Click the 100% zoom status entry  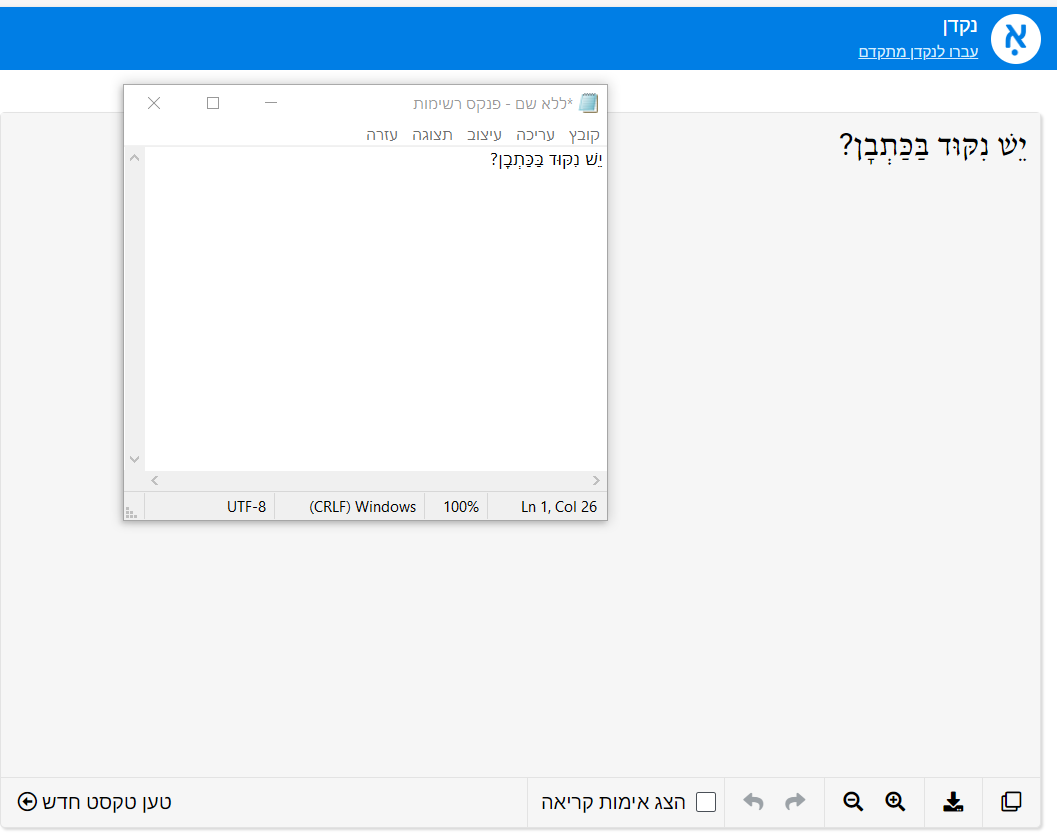pos(460,507)
